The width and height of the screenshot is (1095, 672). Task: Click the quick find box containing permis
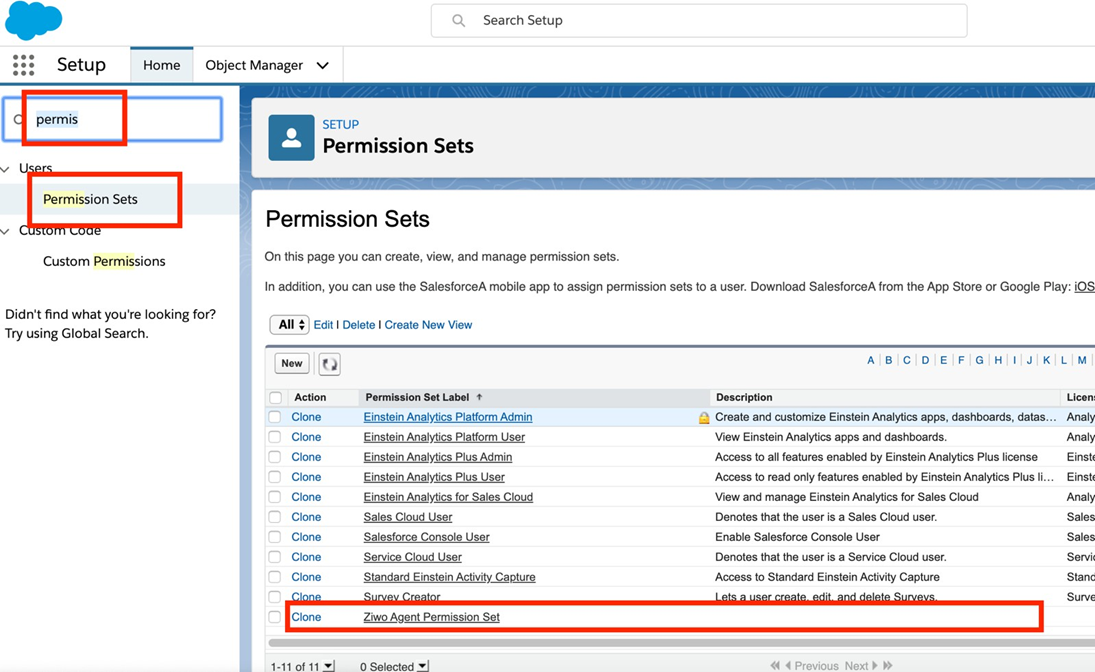[x=112, y=119]
